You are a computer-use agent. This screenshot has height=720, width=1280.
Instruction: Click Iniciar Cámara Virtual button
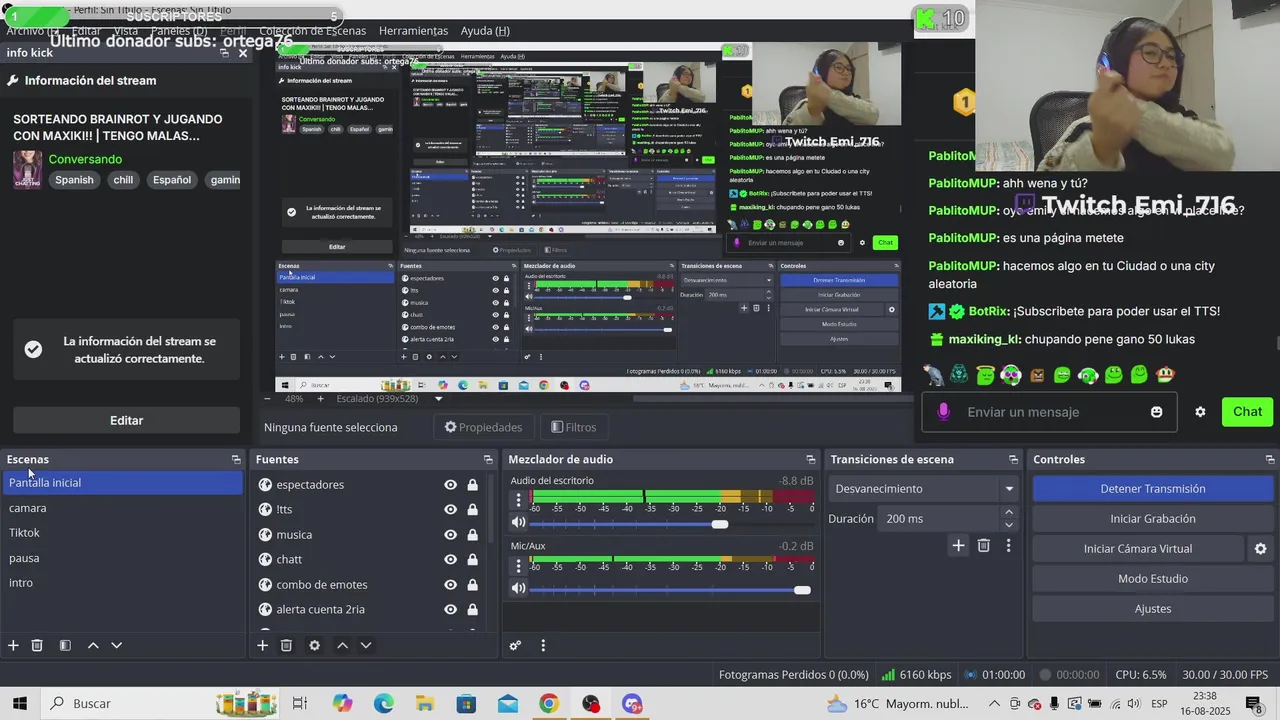pyautogui.click(x=1138, y=549)
